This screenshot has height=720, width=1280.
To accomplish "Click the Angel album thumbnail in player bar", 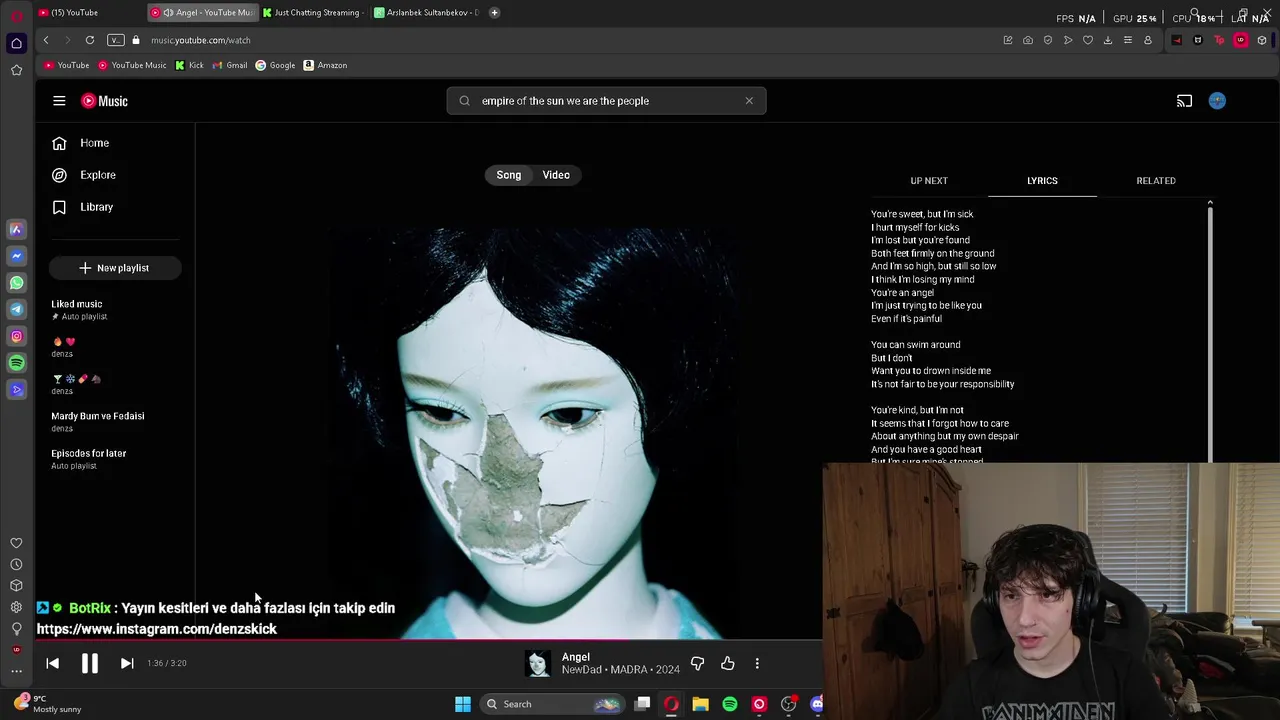I will click(538, 664).
